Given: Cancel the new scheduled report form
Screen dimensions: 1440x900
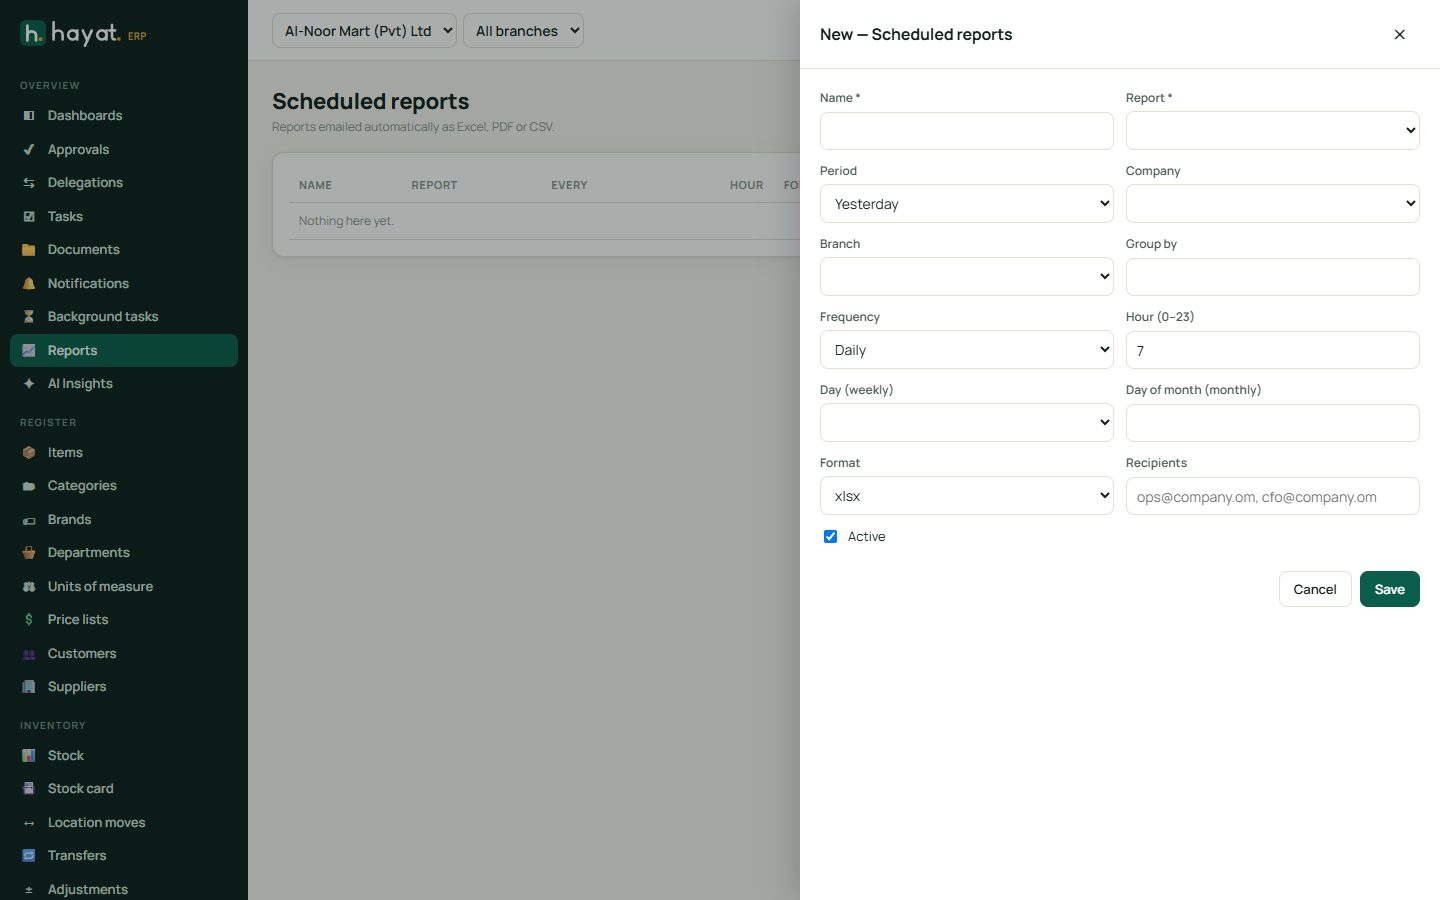Looking at the screenshot, I should (x=1315, y=589).
